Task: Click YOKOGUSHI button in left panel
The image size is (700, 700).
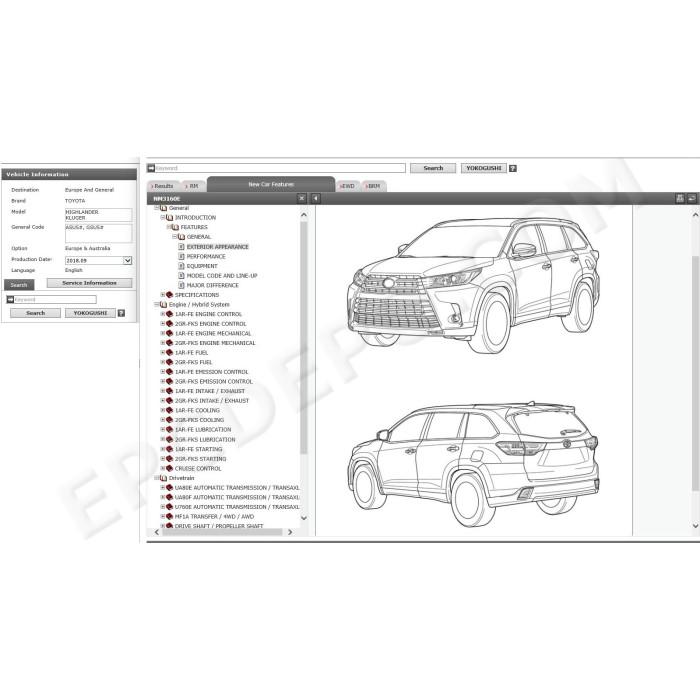Action: coord(90,313)
